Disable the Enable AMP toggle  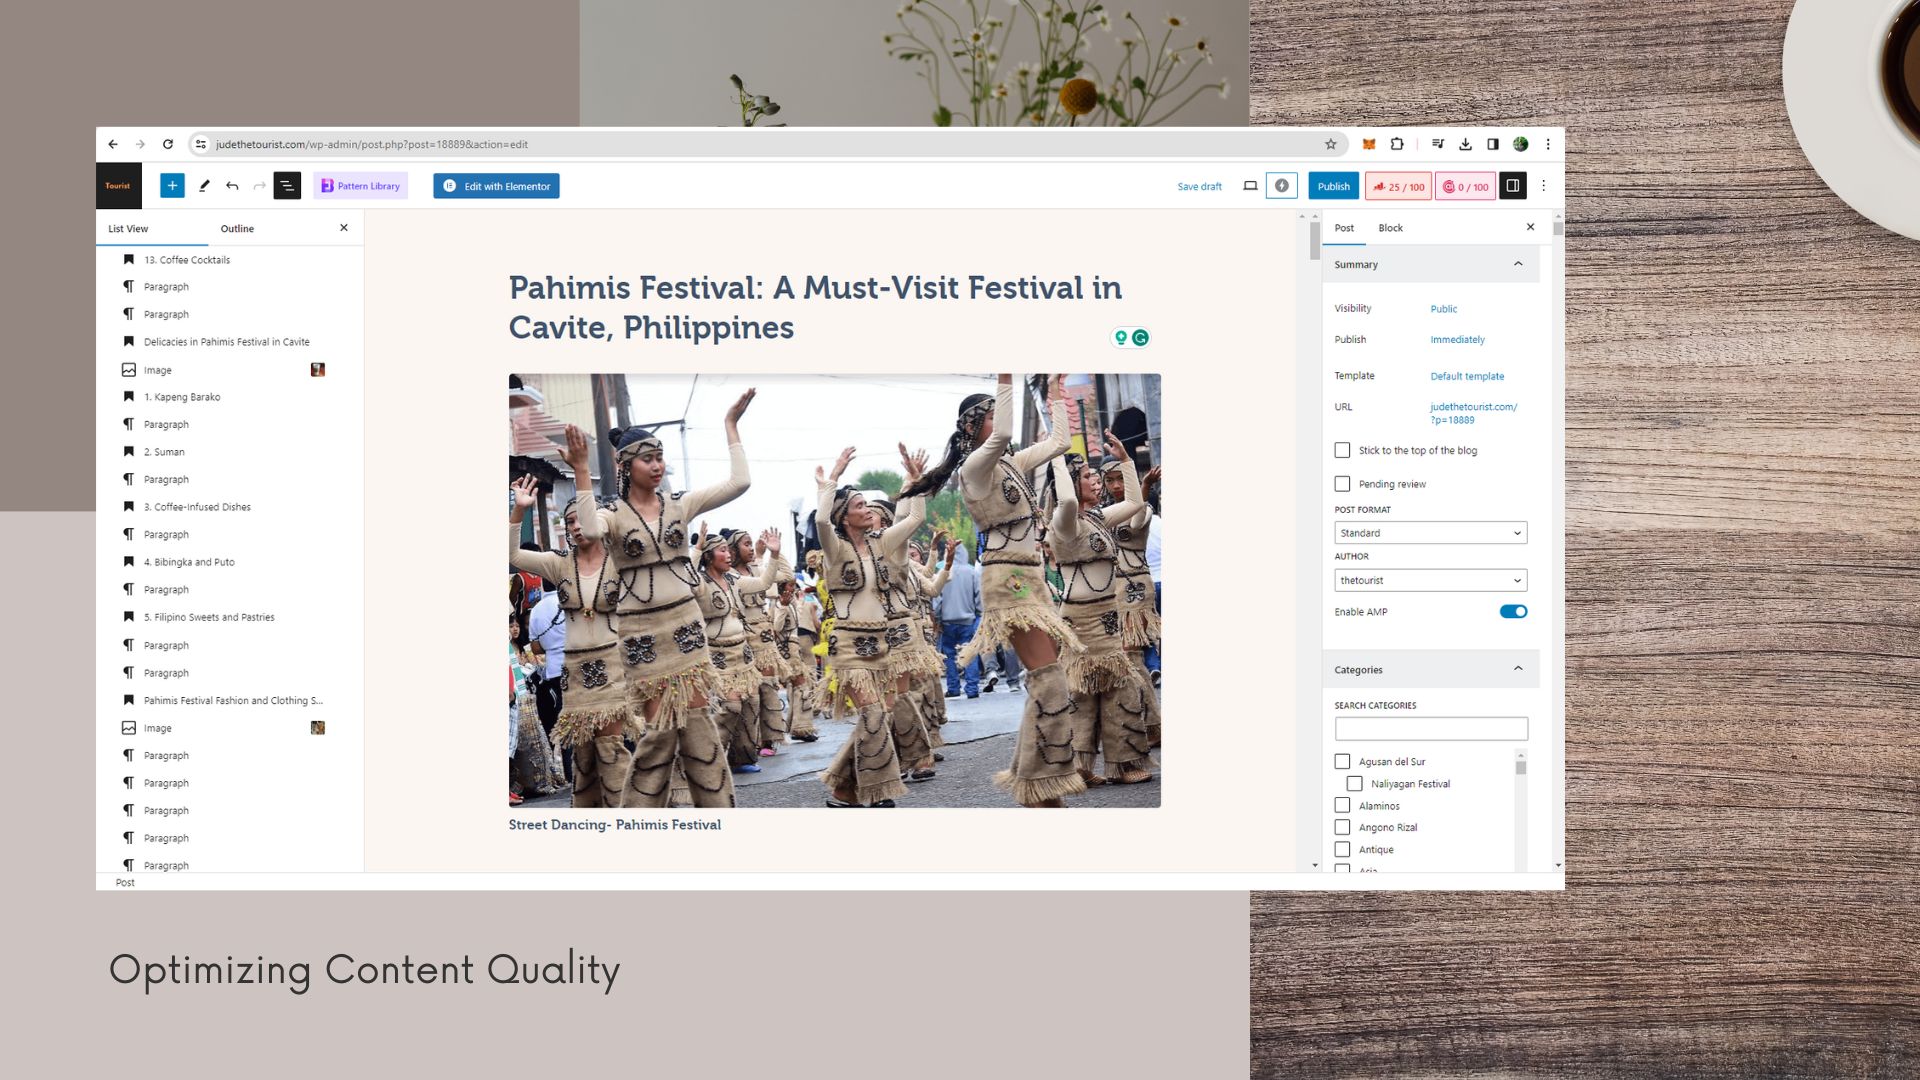pos(1513,612)
